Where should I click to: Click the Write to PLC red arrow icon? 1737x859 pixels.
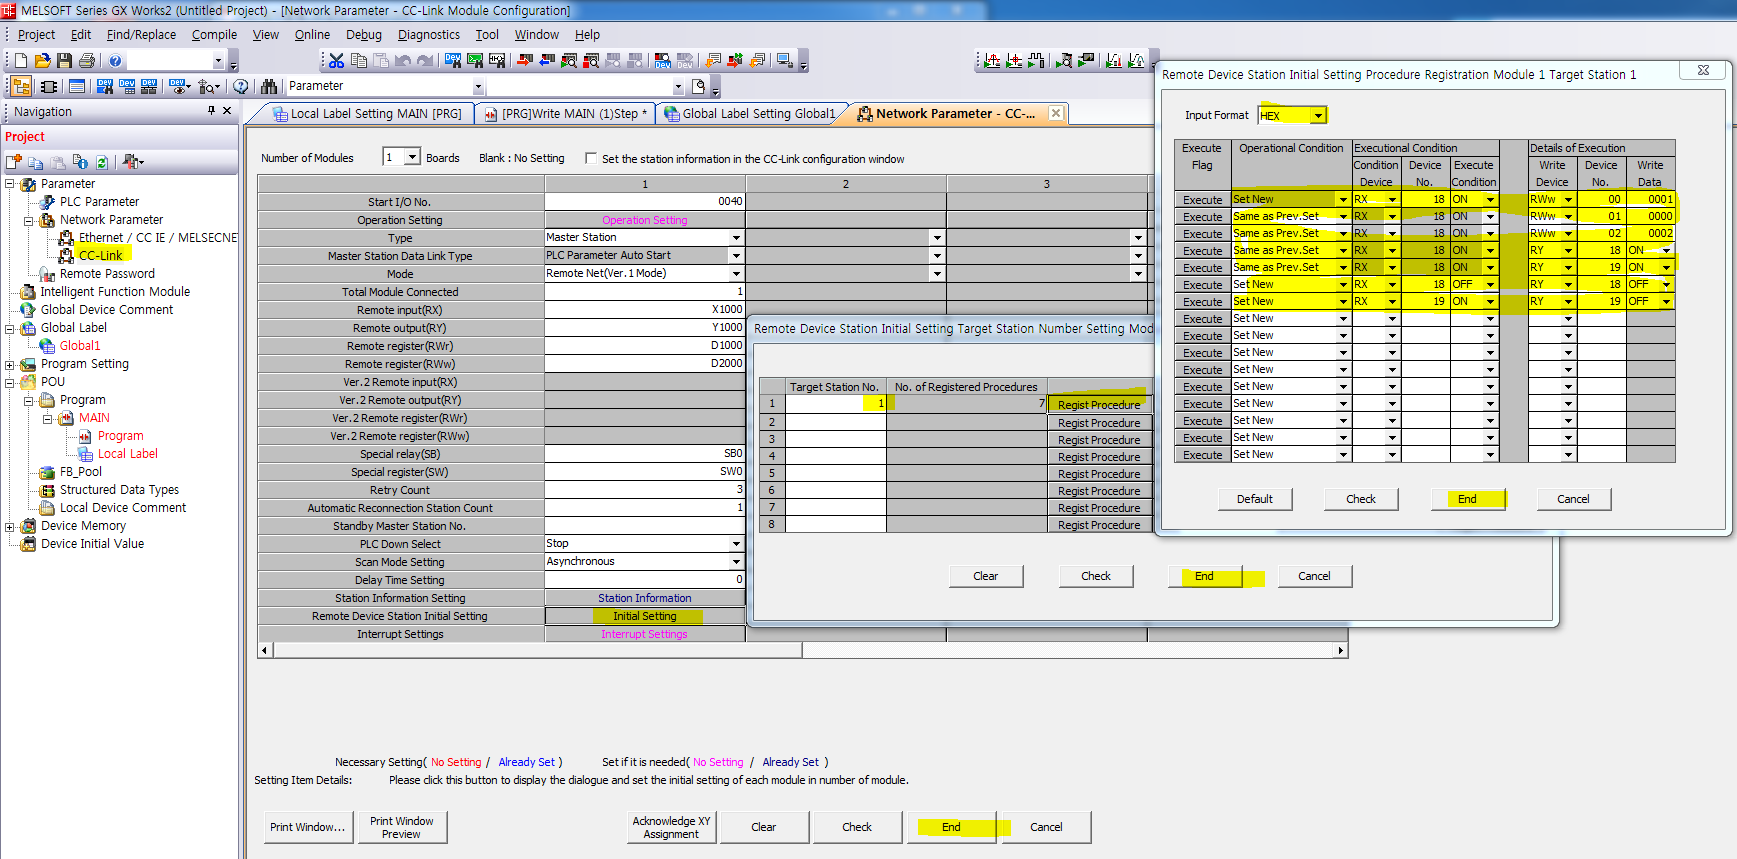pyautogui.click(x=525, y=61)
